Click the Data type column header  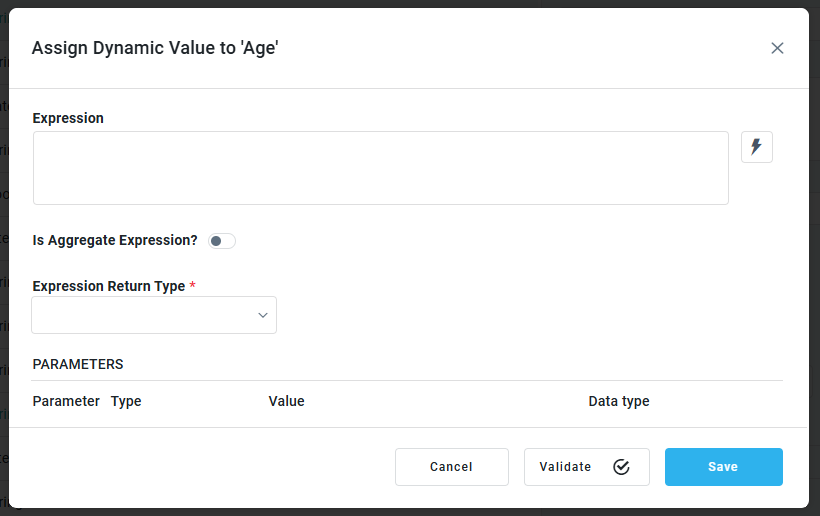[x=618, y=401]
